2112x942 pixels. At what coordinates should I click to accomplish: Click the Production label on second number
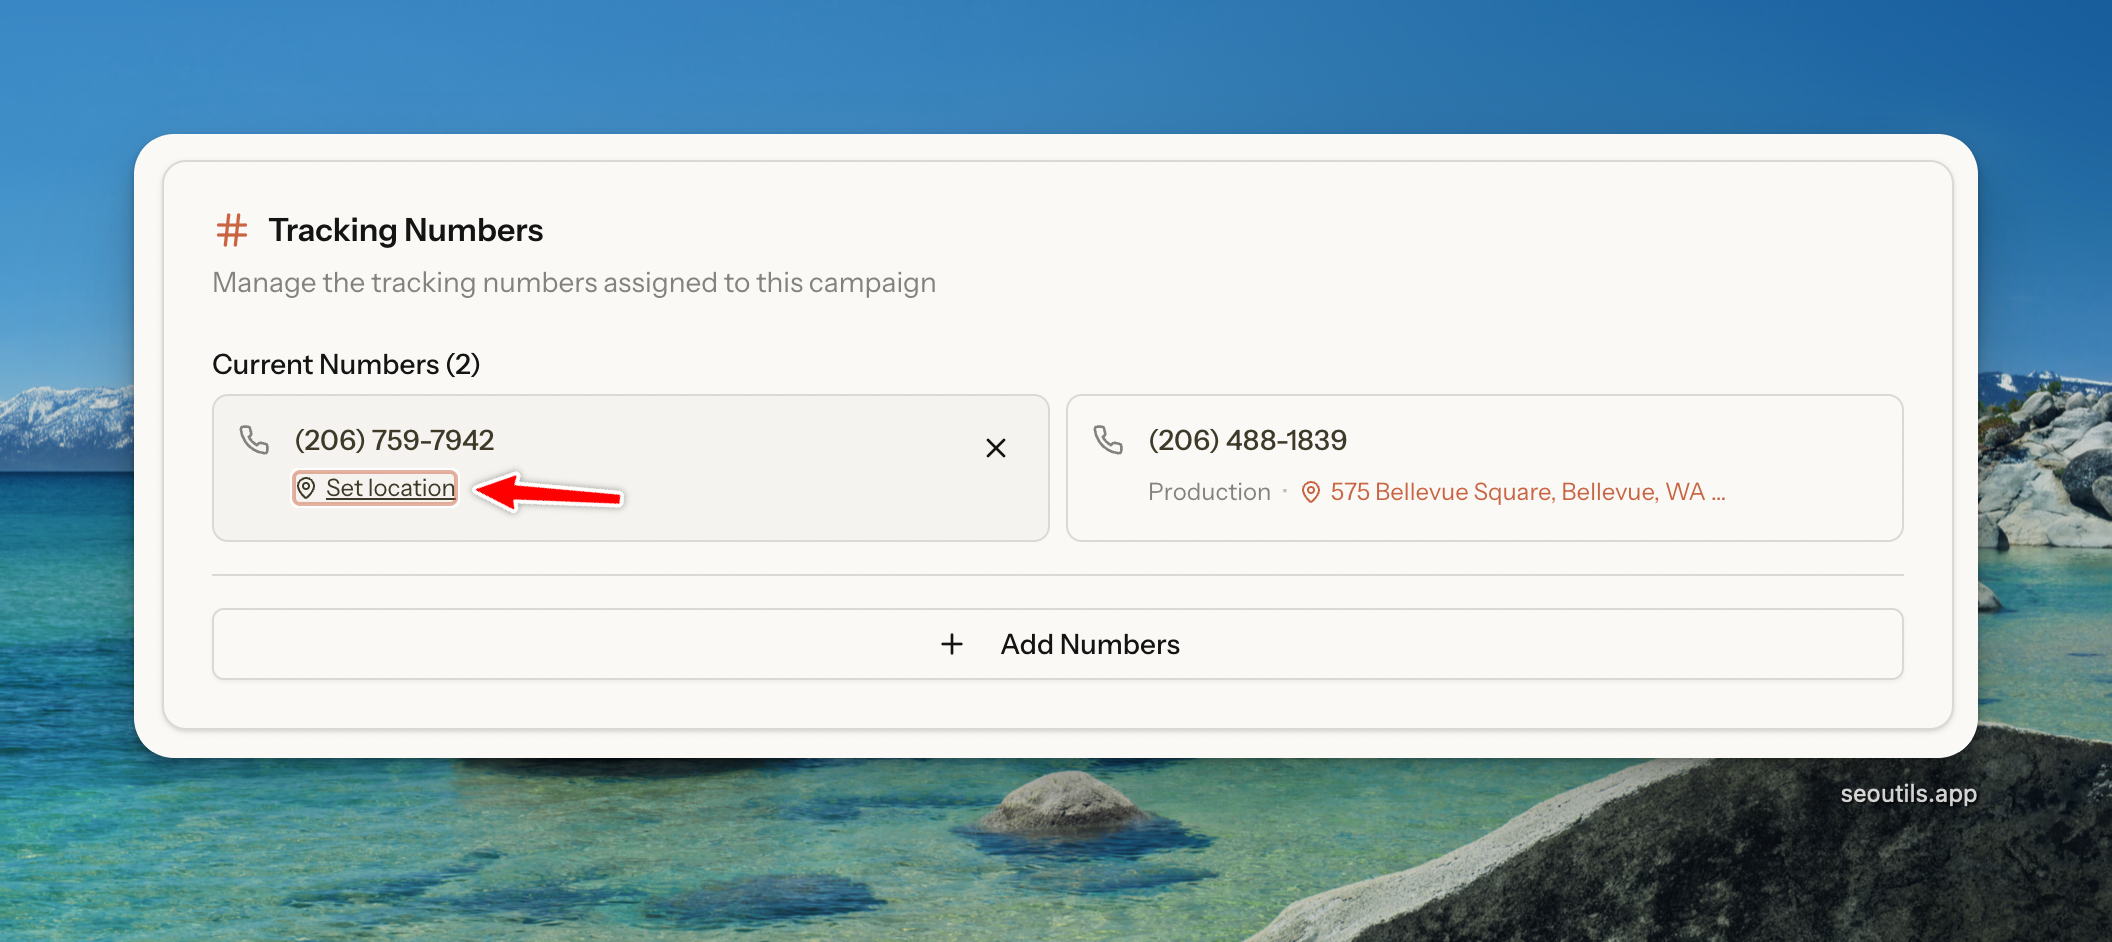[x=1208, y=492]
